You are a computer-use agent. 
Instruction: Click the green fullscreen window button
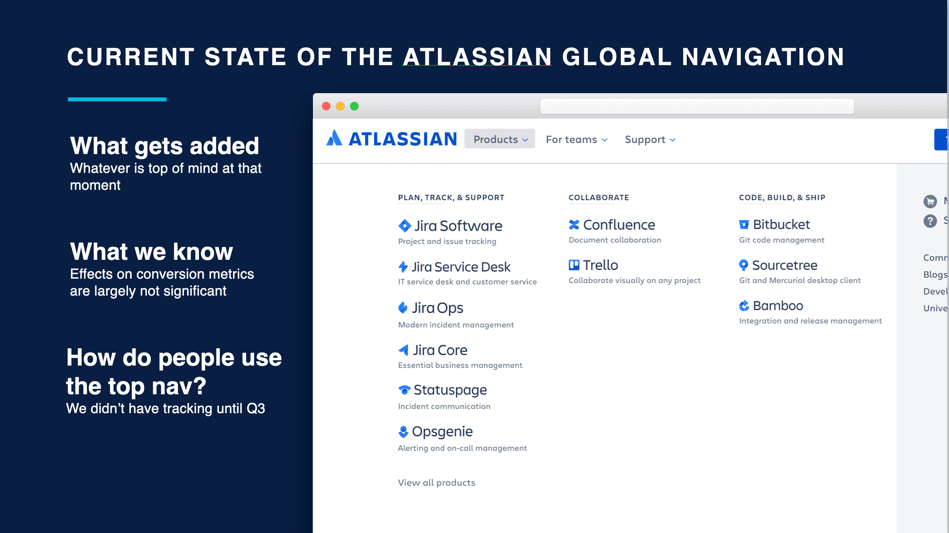[354, 106]
